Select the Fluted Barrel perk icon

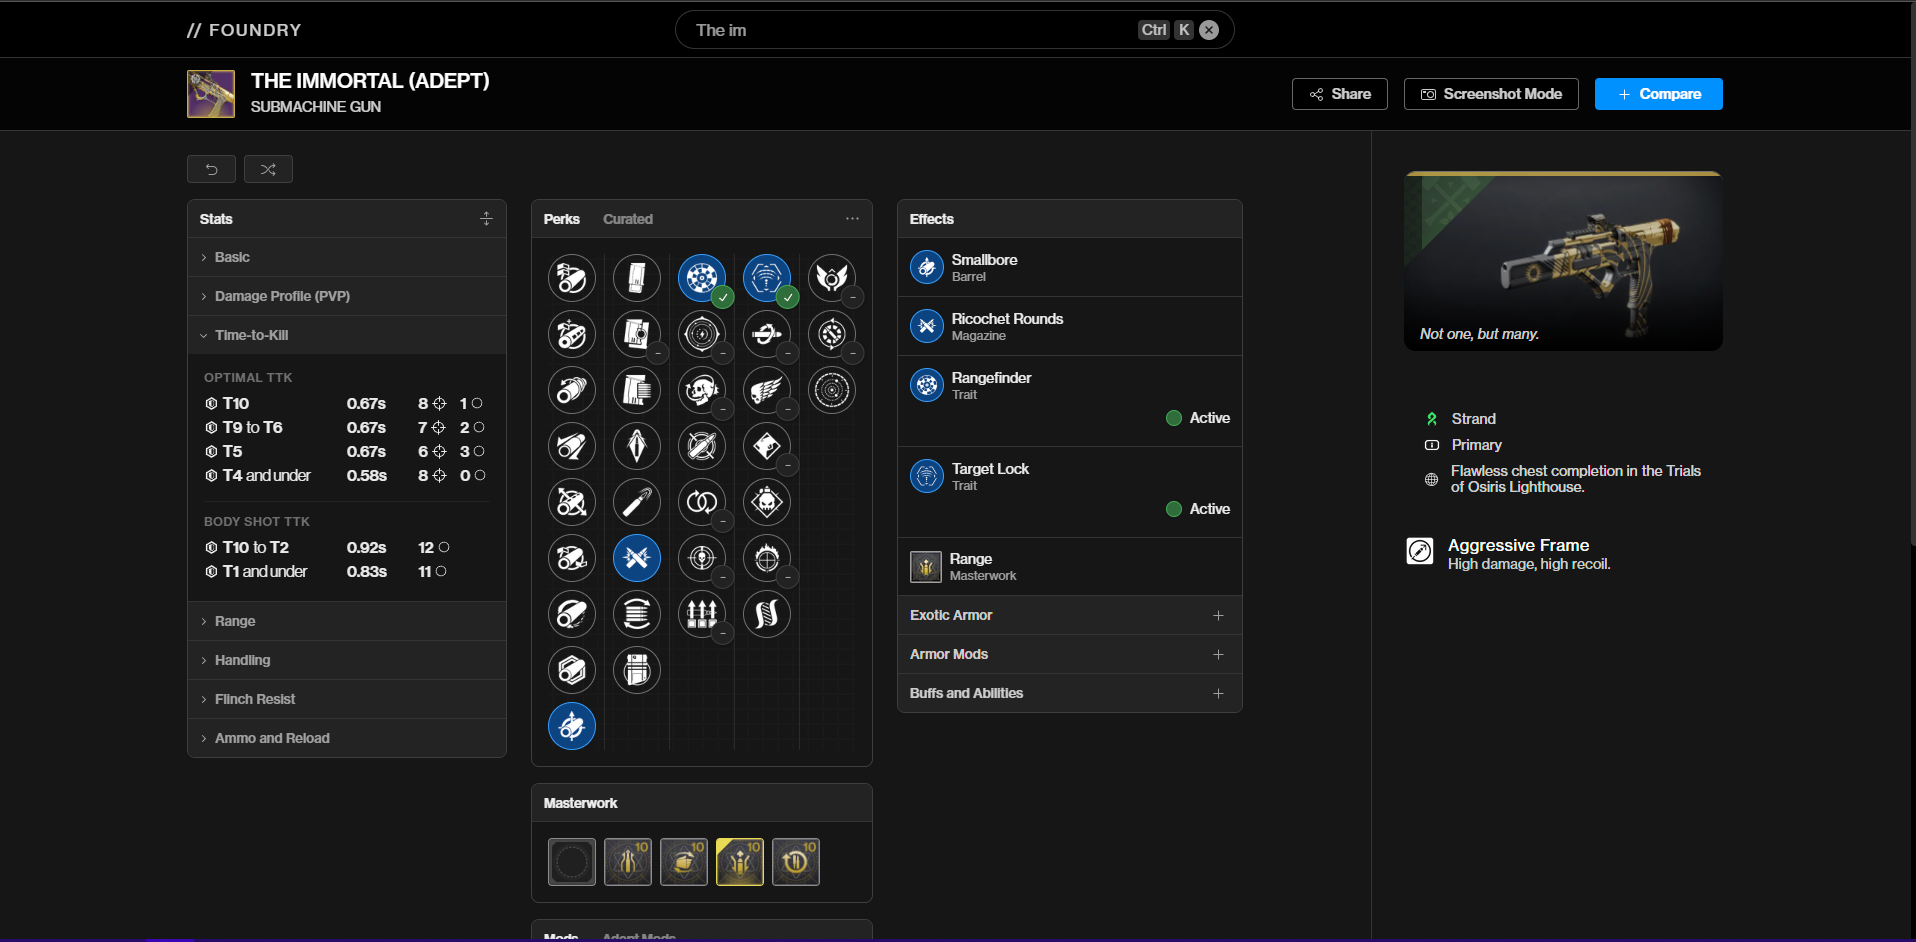coord(572,502)
